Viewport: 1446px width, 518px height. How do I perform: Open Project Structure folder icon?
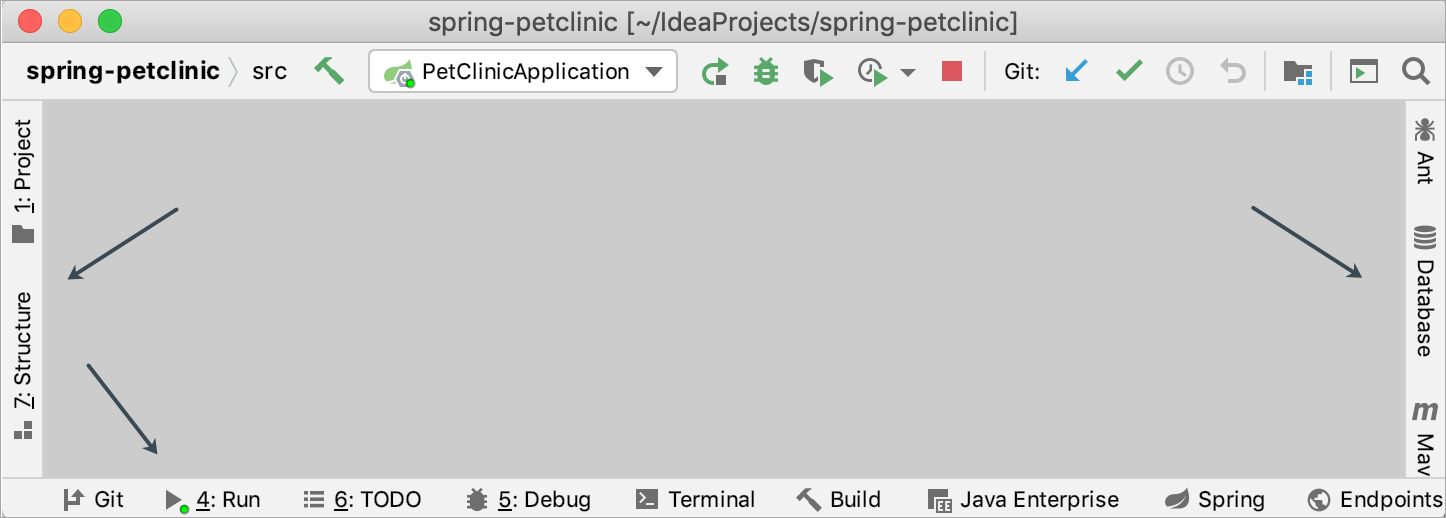click(1298, 72)
